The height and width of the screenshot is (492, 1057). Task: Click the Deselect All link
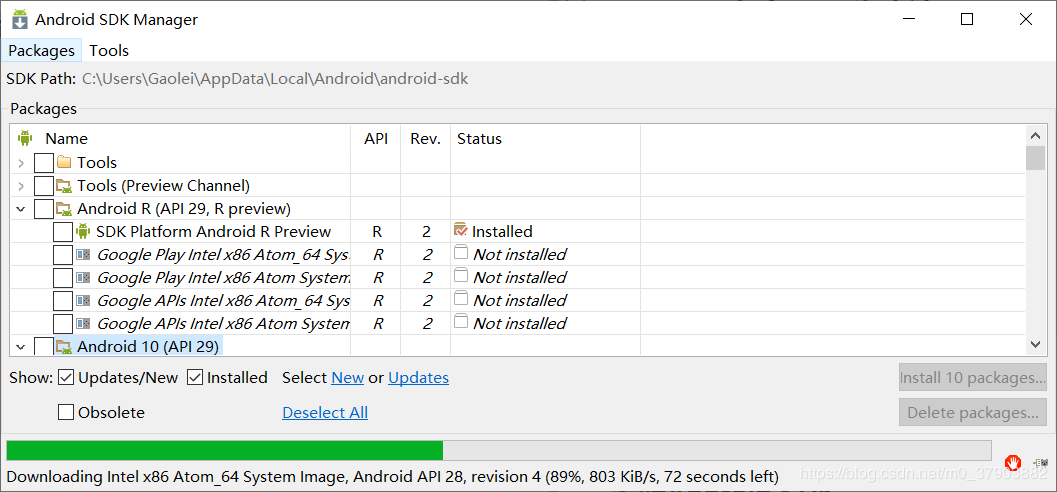(x=325, y=412)
